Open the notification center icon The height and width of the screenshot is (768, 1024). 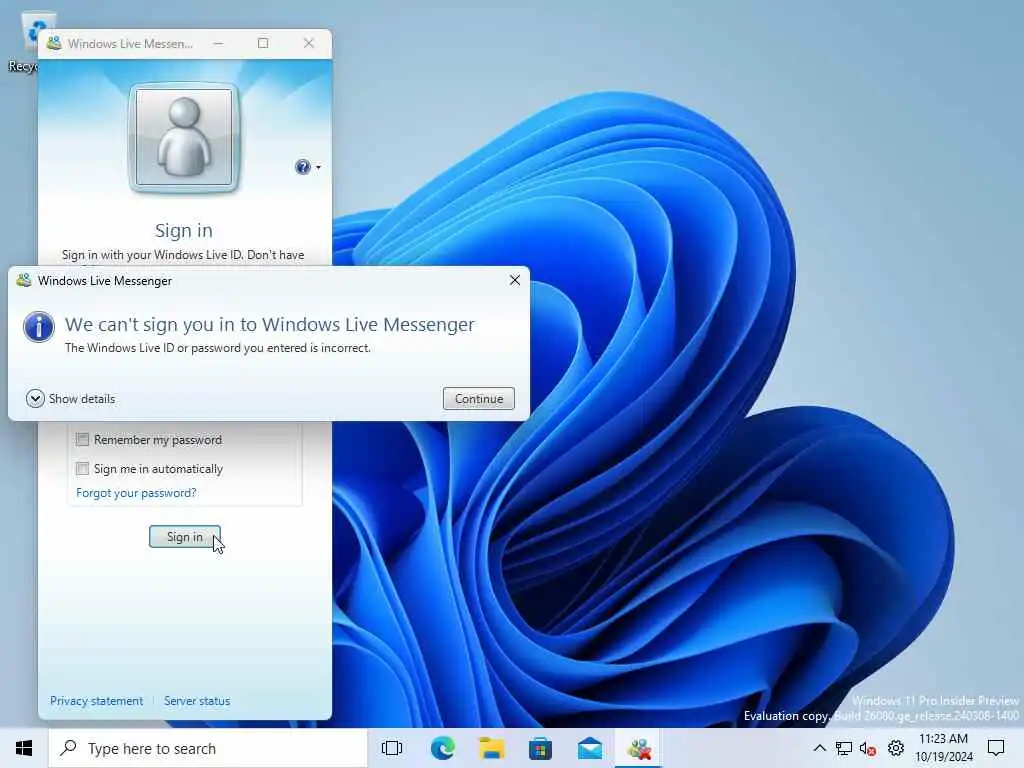click(x=996, y=748)
